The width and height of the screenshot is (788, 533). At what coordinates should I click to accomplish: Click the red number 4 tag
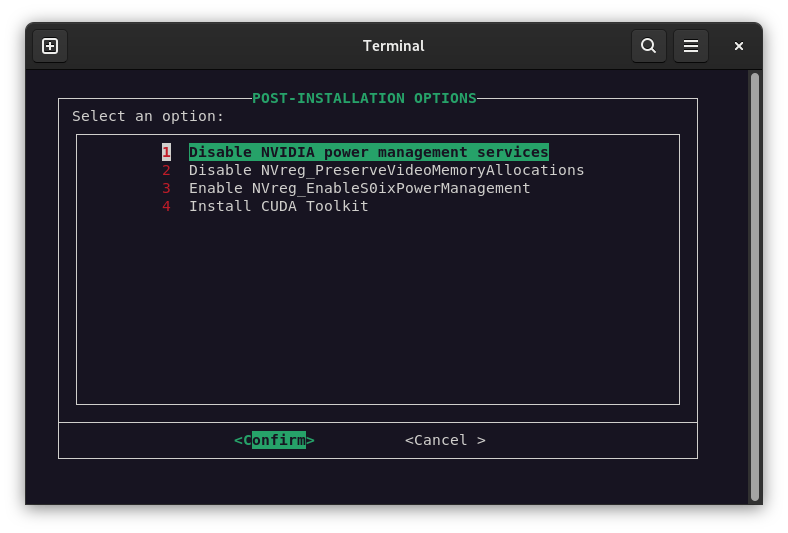coord(167,206)
